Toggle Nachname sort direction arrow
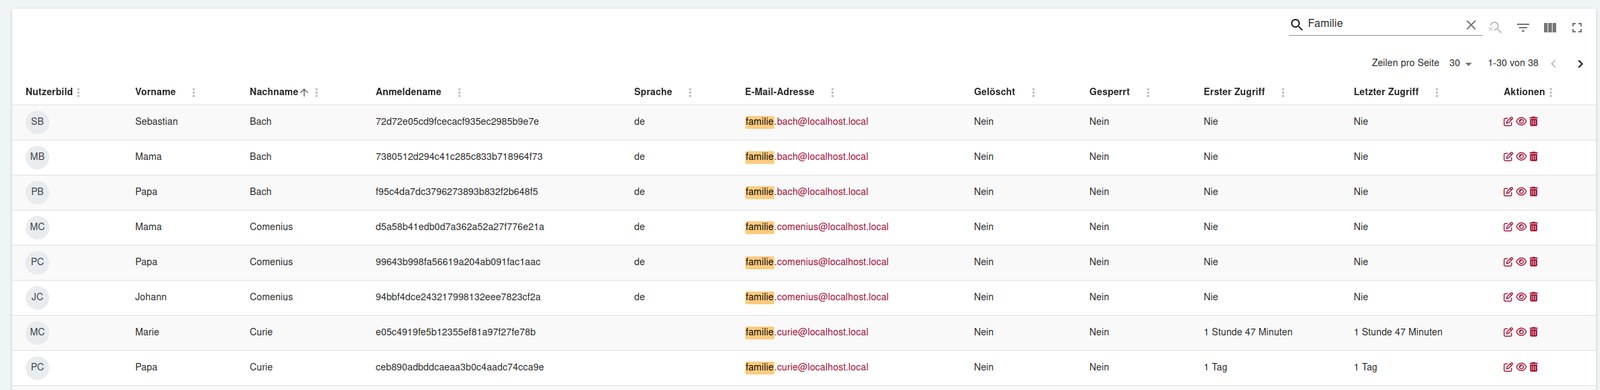The height and width of the screenshot is (390, 1600). [304, 92]
